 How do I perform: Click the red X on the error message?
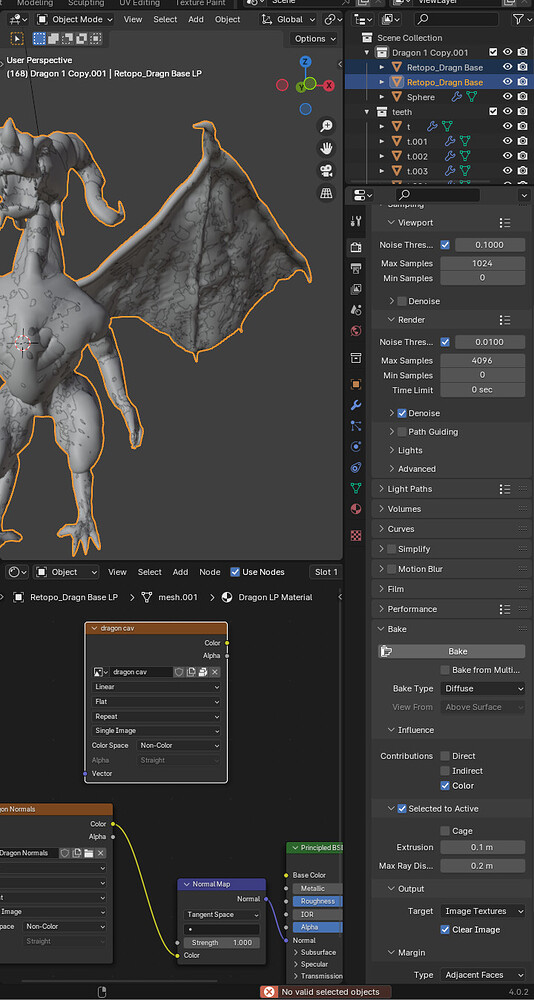point(269,992)
